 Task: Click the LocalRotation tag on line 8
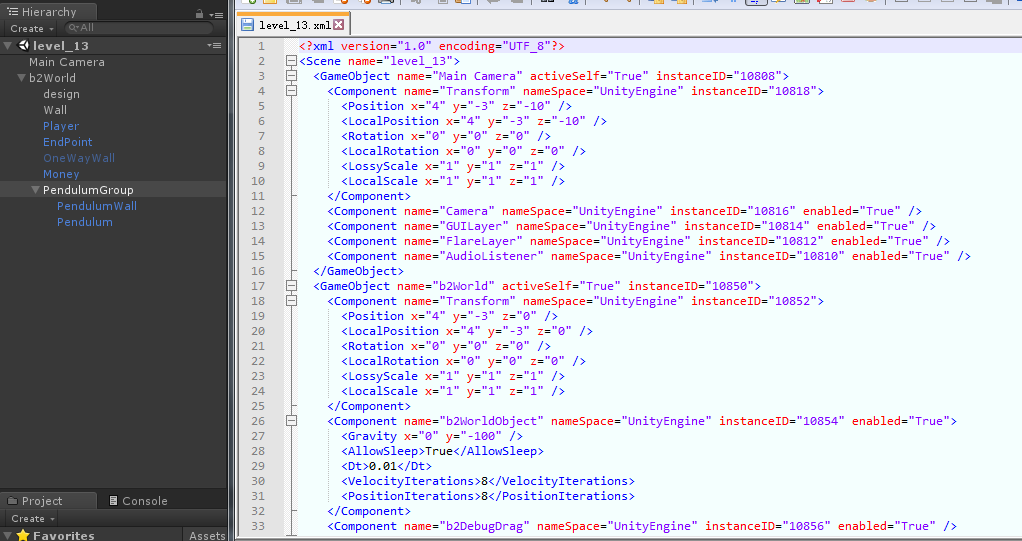(390, 151)
